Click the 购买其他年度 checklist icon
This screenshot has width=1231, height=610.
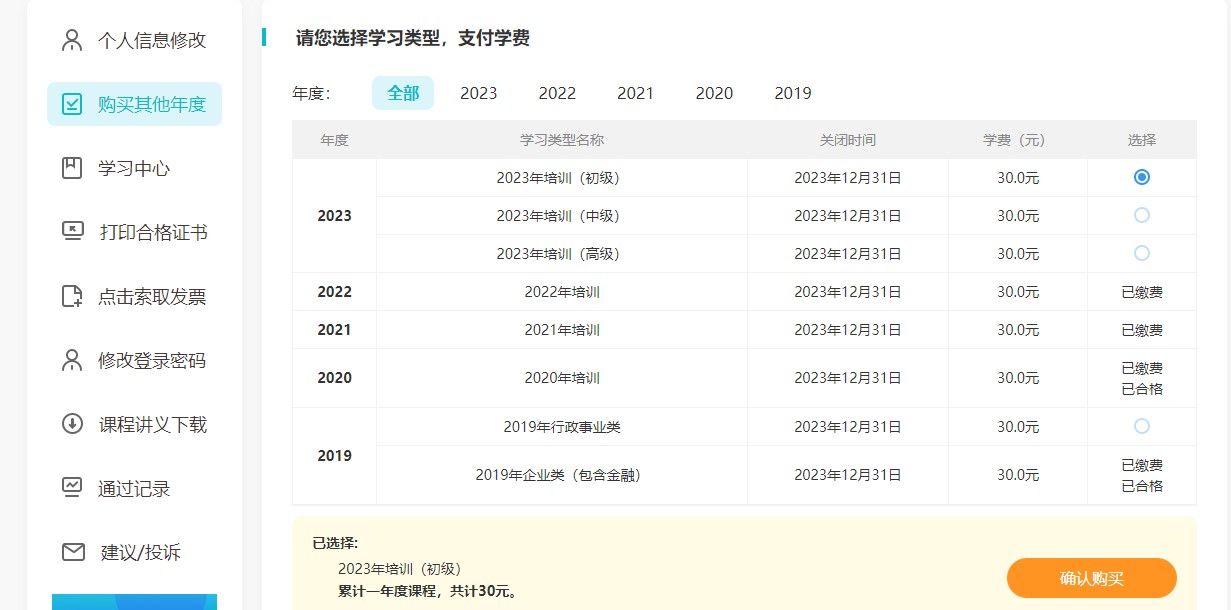coord(71,103)
